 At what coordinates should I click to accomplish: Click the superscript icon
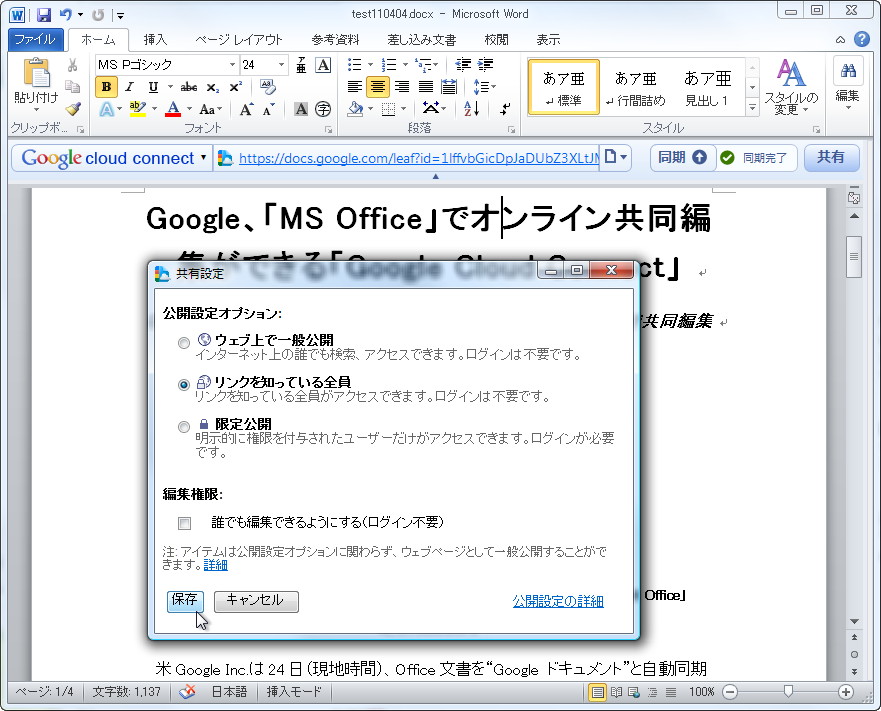click(x=235, y=86)
